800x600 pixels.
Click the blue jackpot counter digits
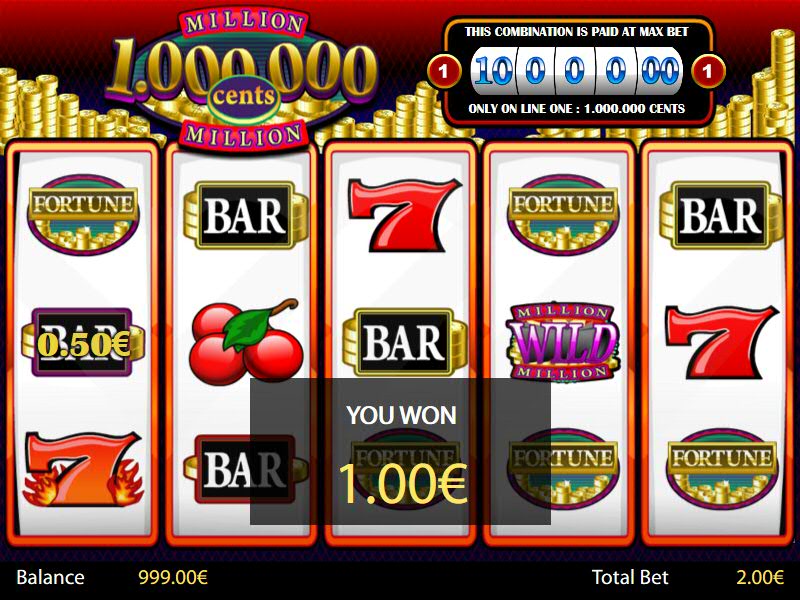coord(577,71)
